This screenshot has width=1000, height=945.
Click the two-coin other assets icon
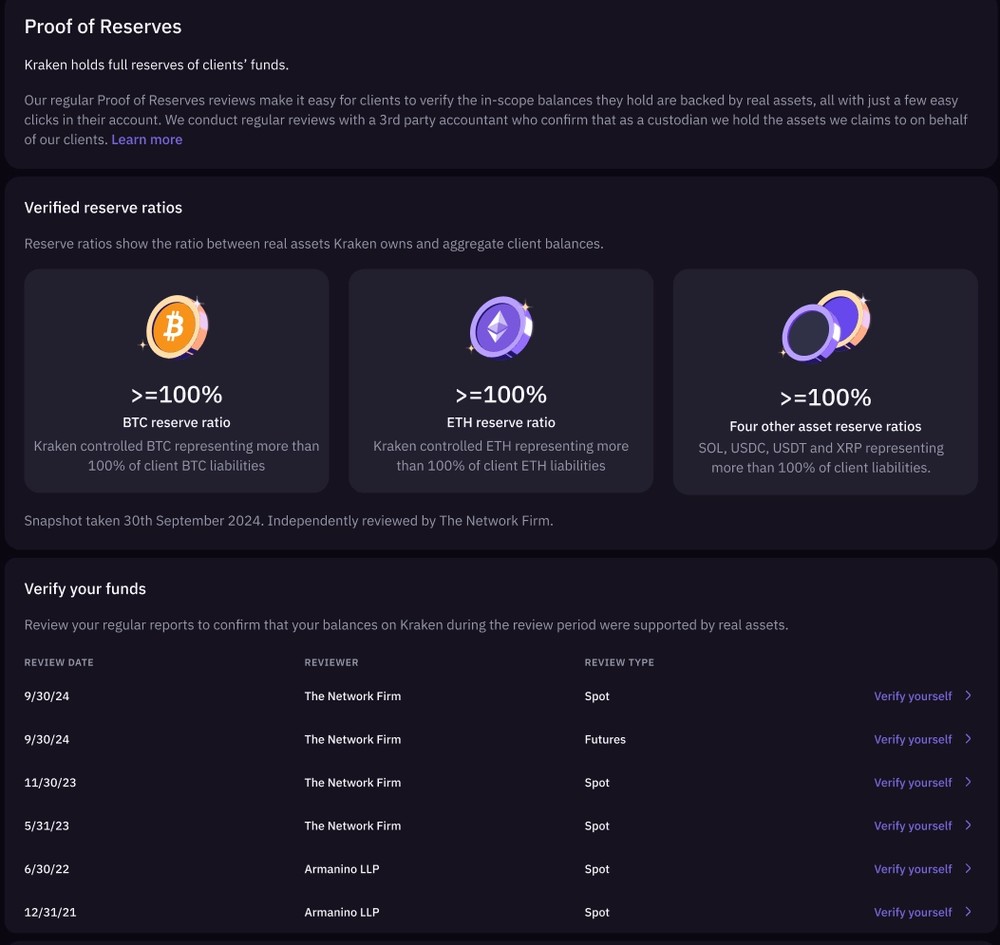(x=825, y=326)
